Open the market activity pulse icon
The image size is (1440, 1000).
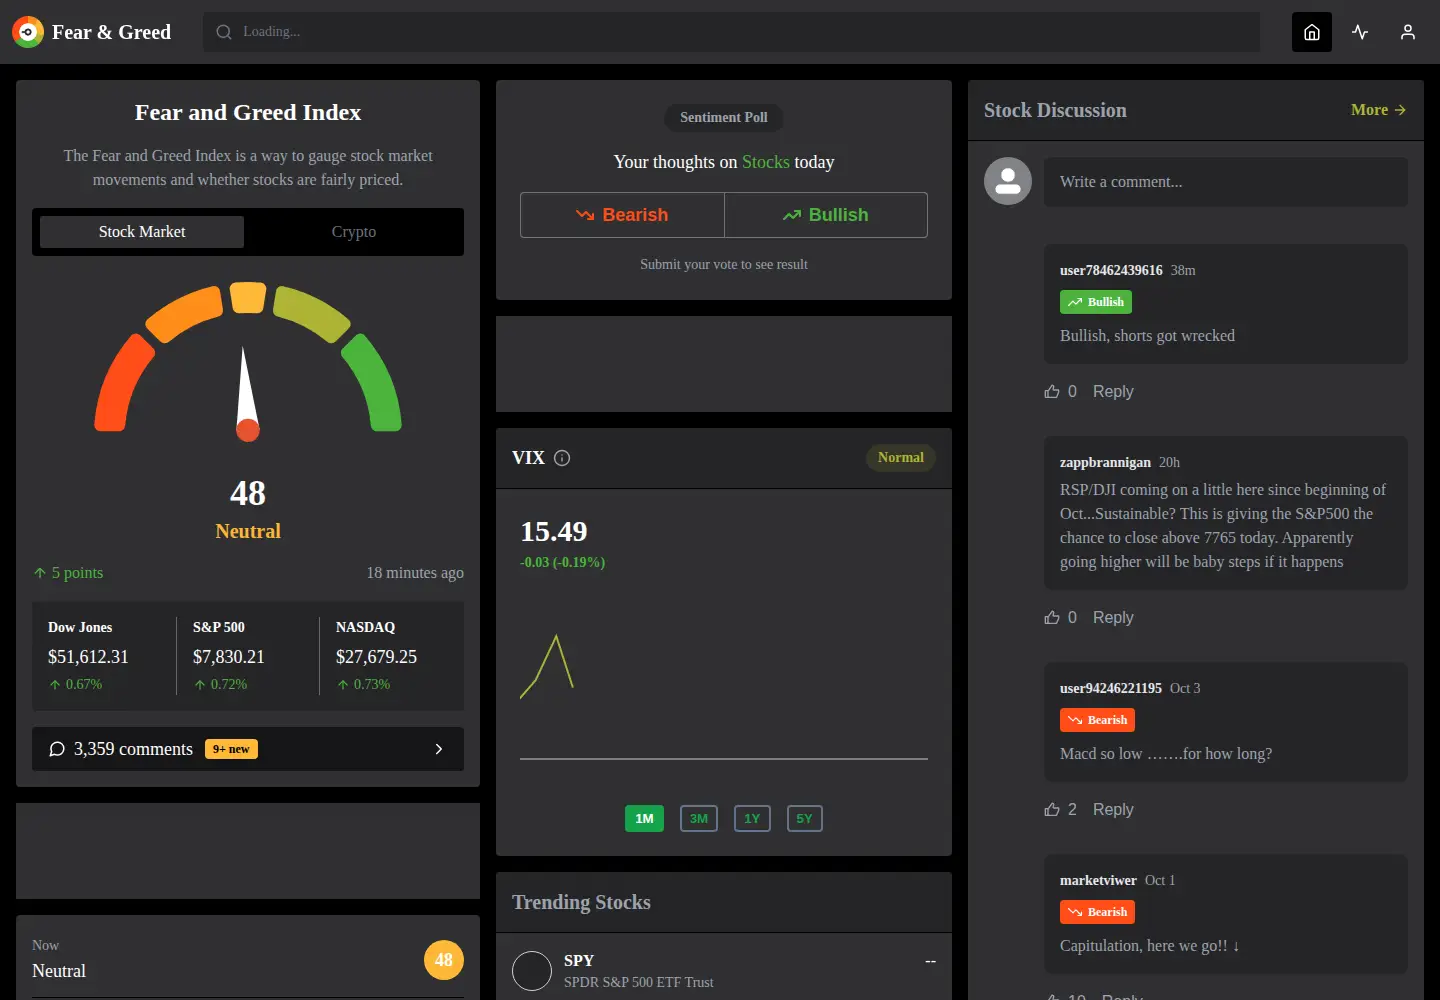pyautogui.click(x=1360, y=32)
